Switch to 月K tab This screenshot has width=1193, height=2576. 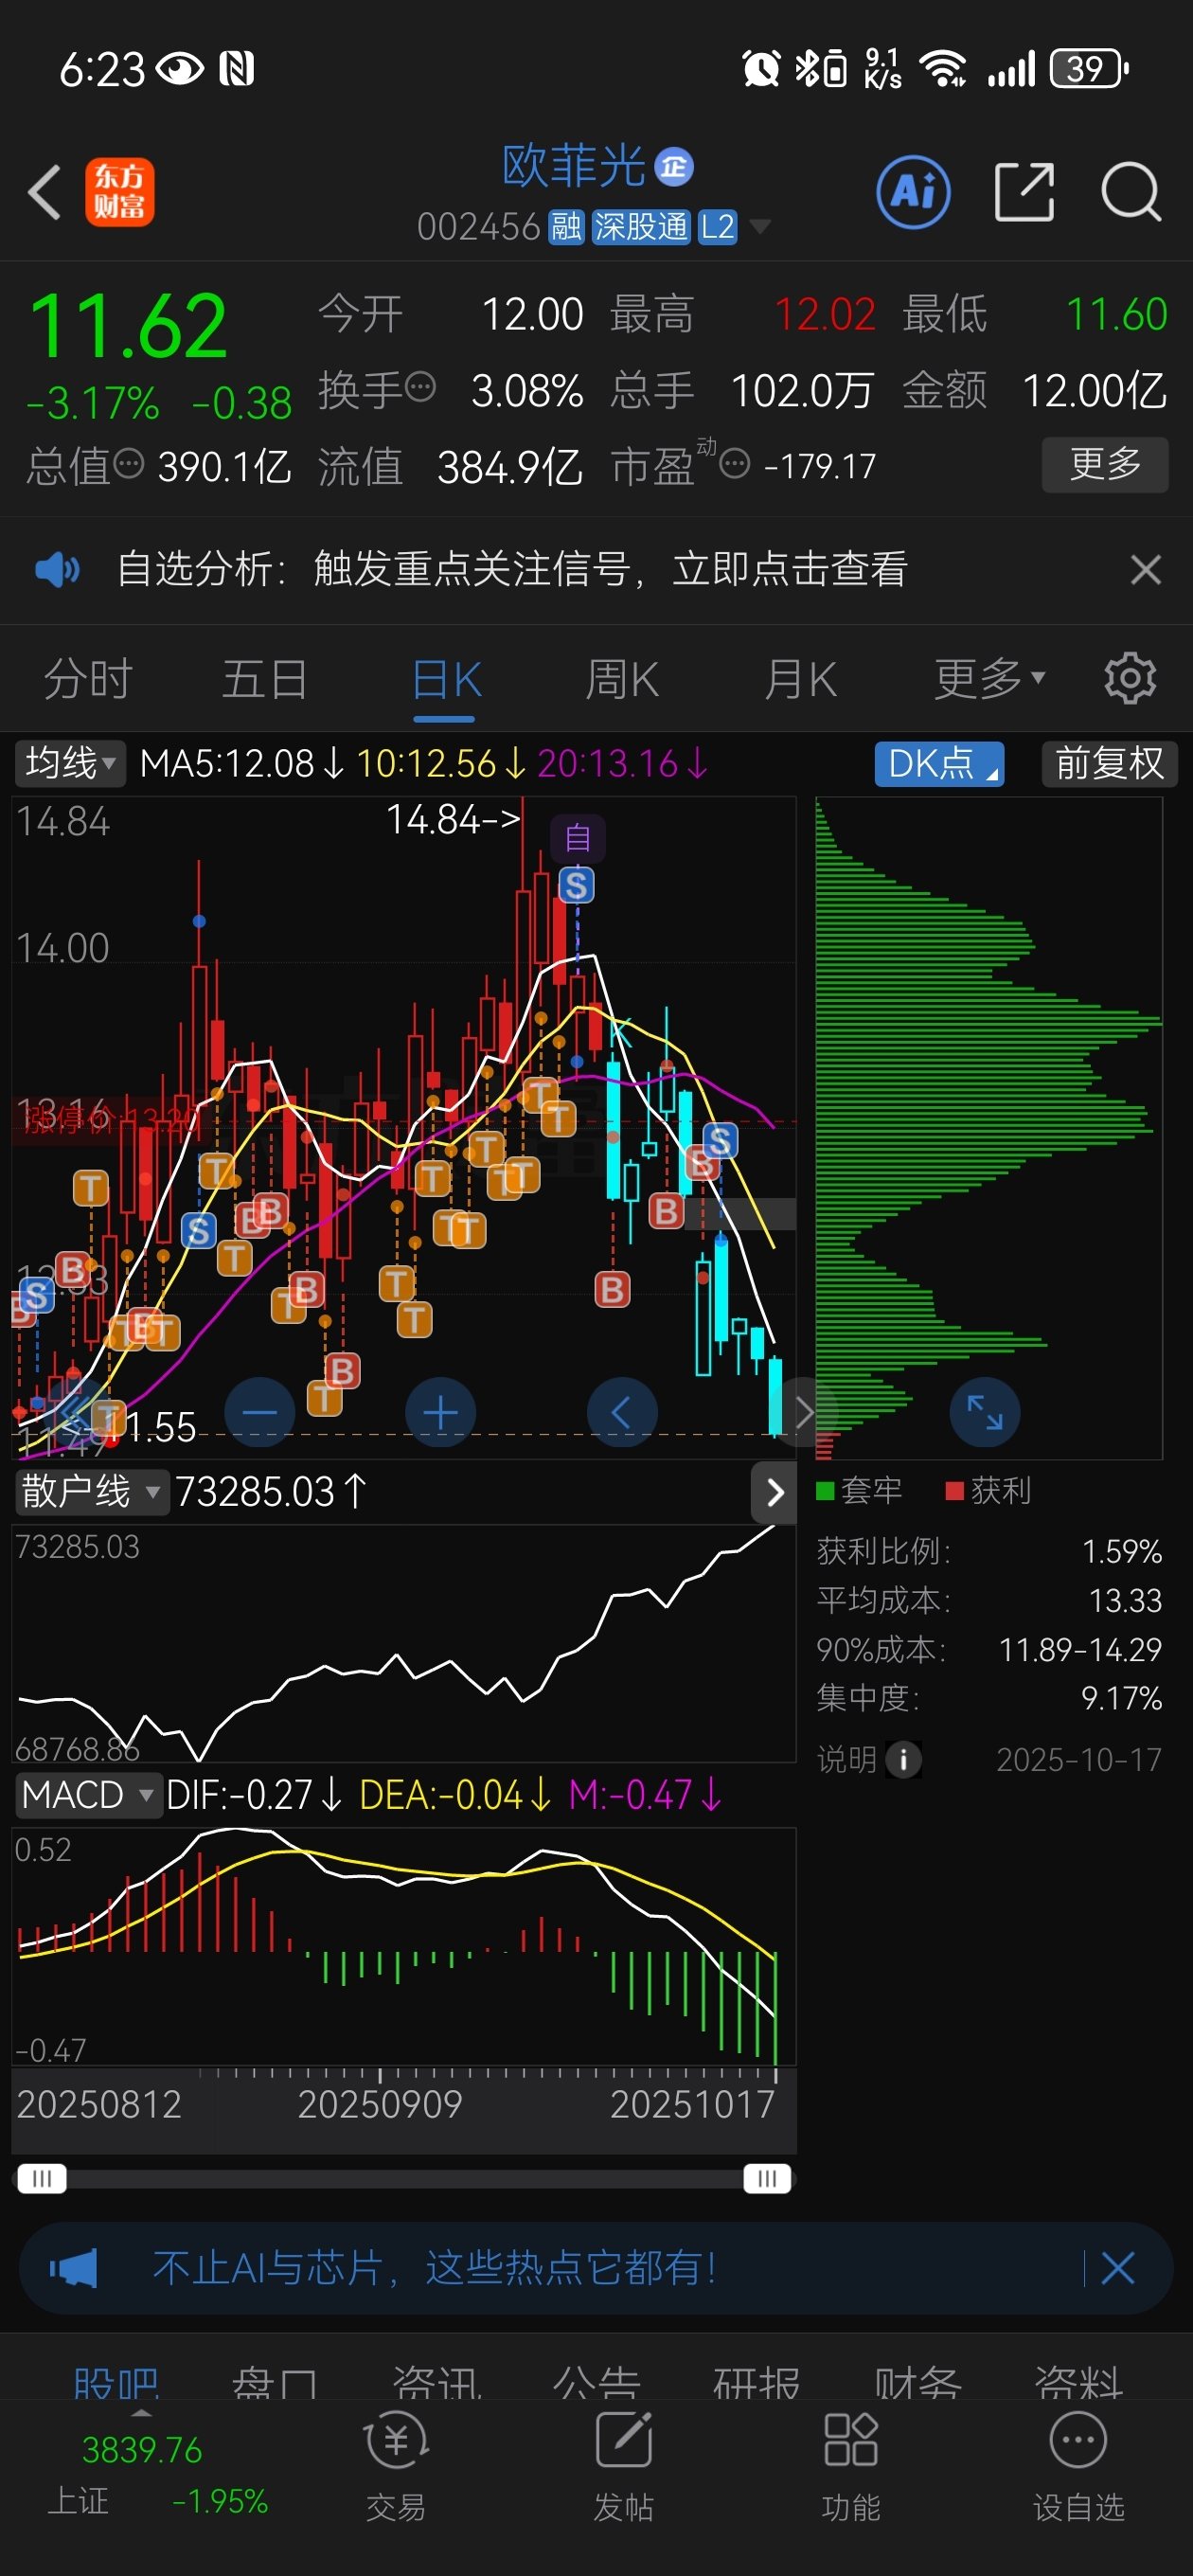click(800, 680)
